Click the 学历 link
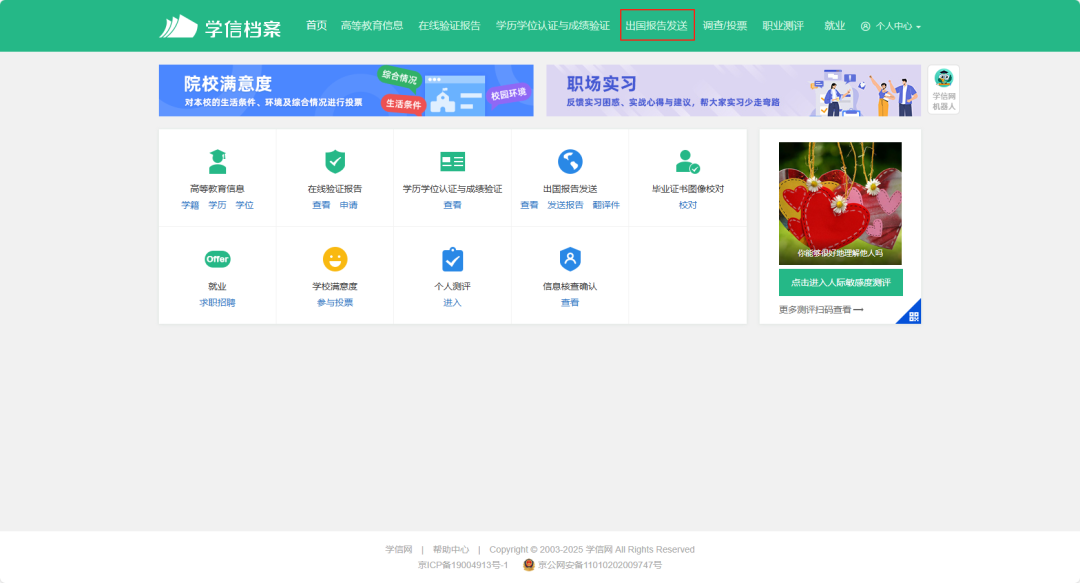Image resolution: width=1080 pixels, height=583 pixels. coord(218,205)
